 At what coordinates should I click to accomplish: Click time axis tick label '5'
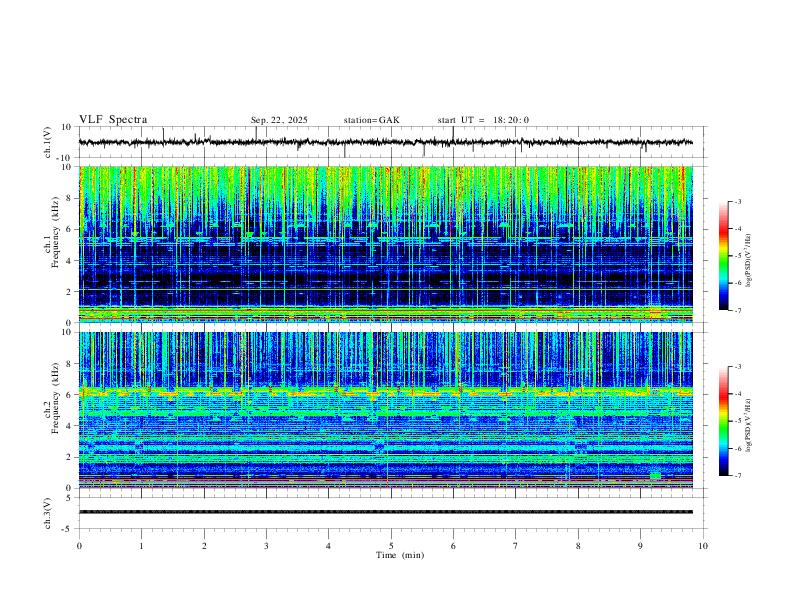(x=391, y=546)
